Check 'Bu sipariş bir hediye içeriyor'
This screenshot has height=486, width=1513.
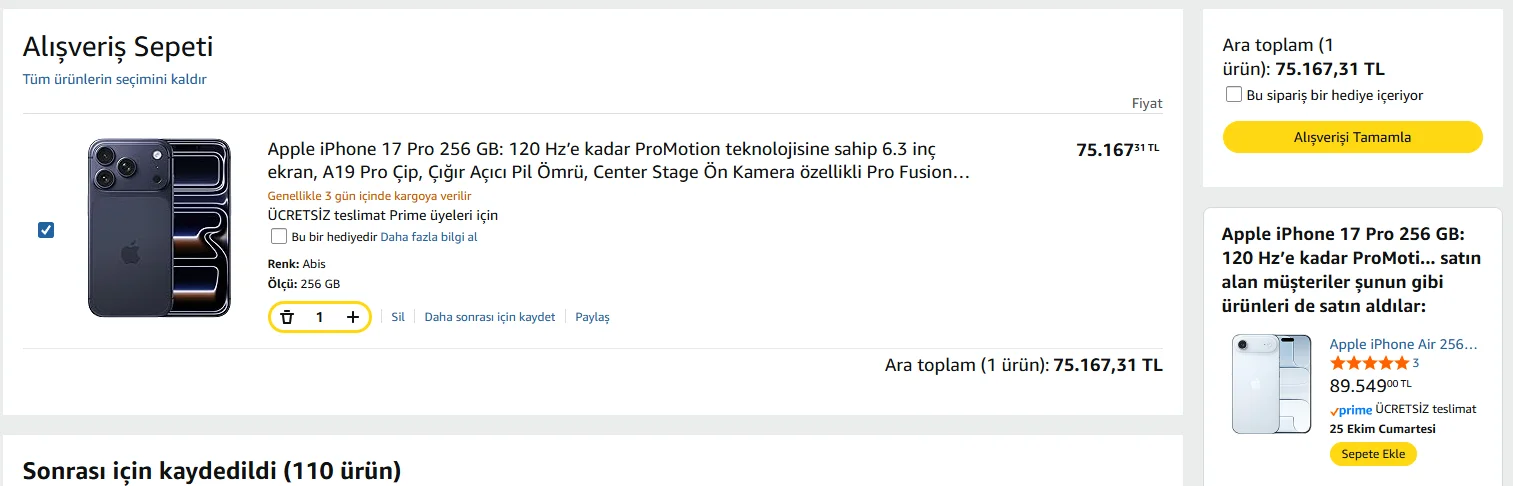pos(1234,95)
